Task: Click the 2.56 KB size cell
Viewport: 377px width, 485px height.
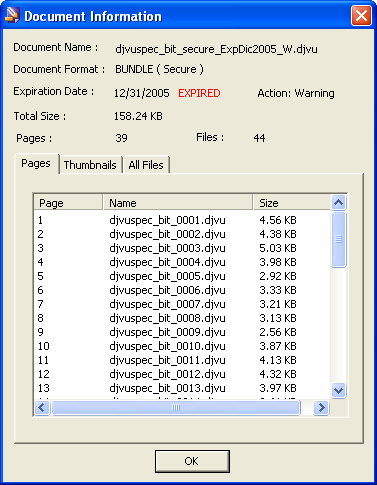Action: 278,332
